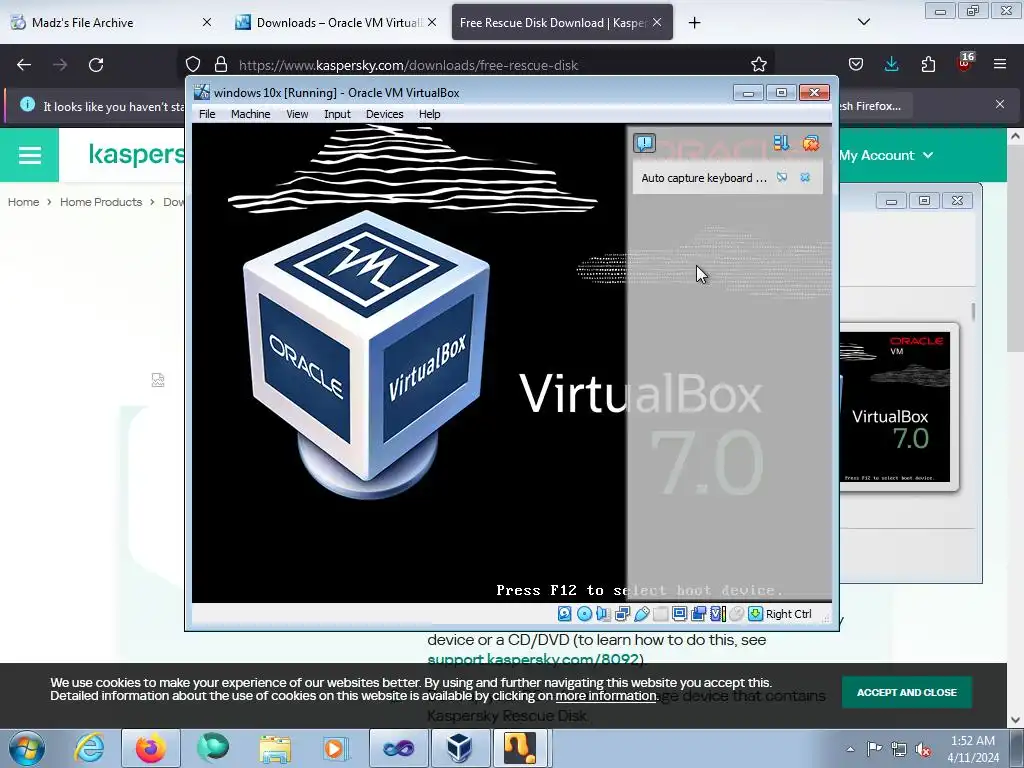Open the Pocket save icon

click(856, 64)
